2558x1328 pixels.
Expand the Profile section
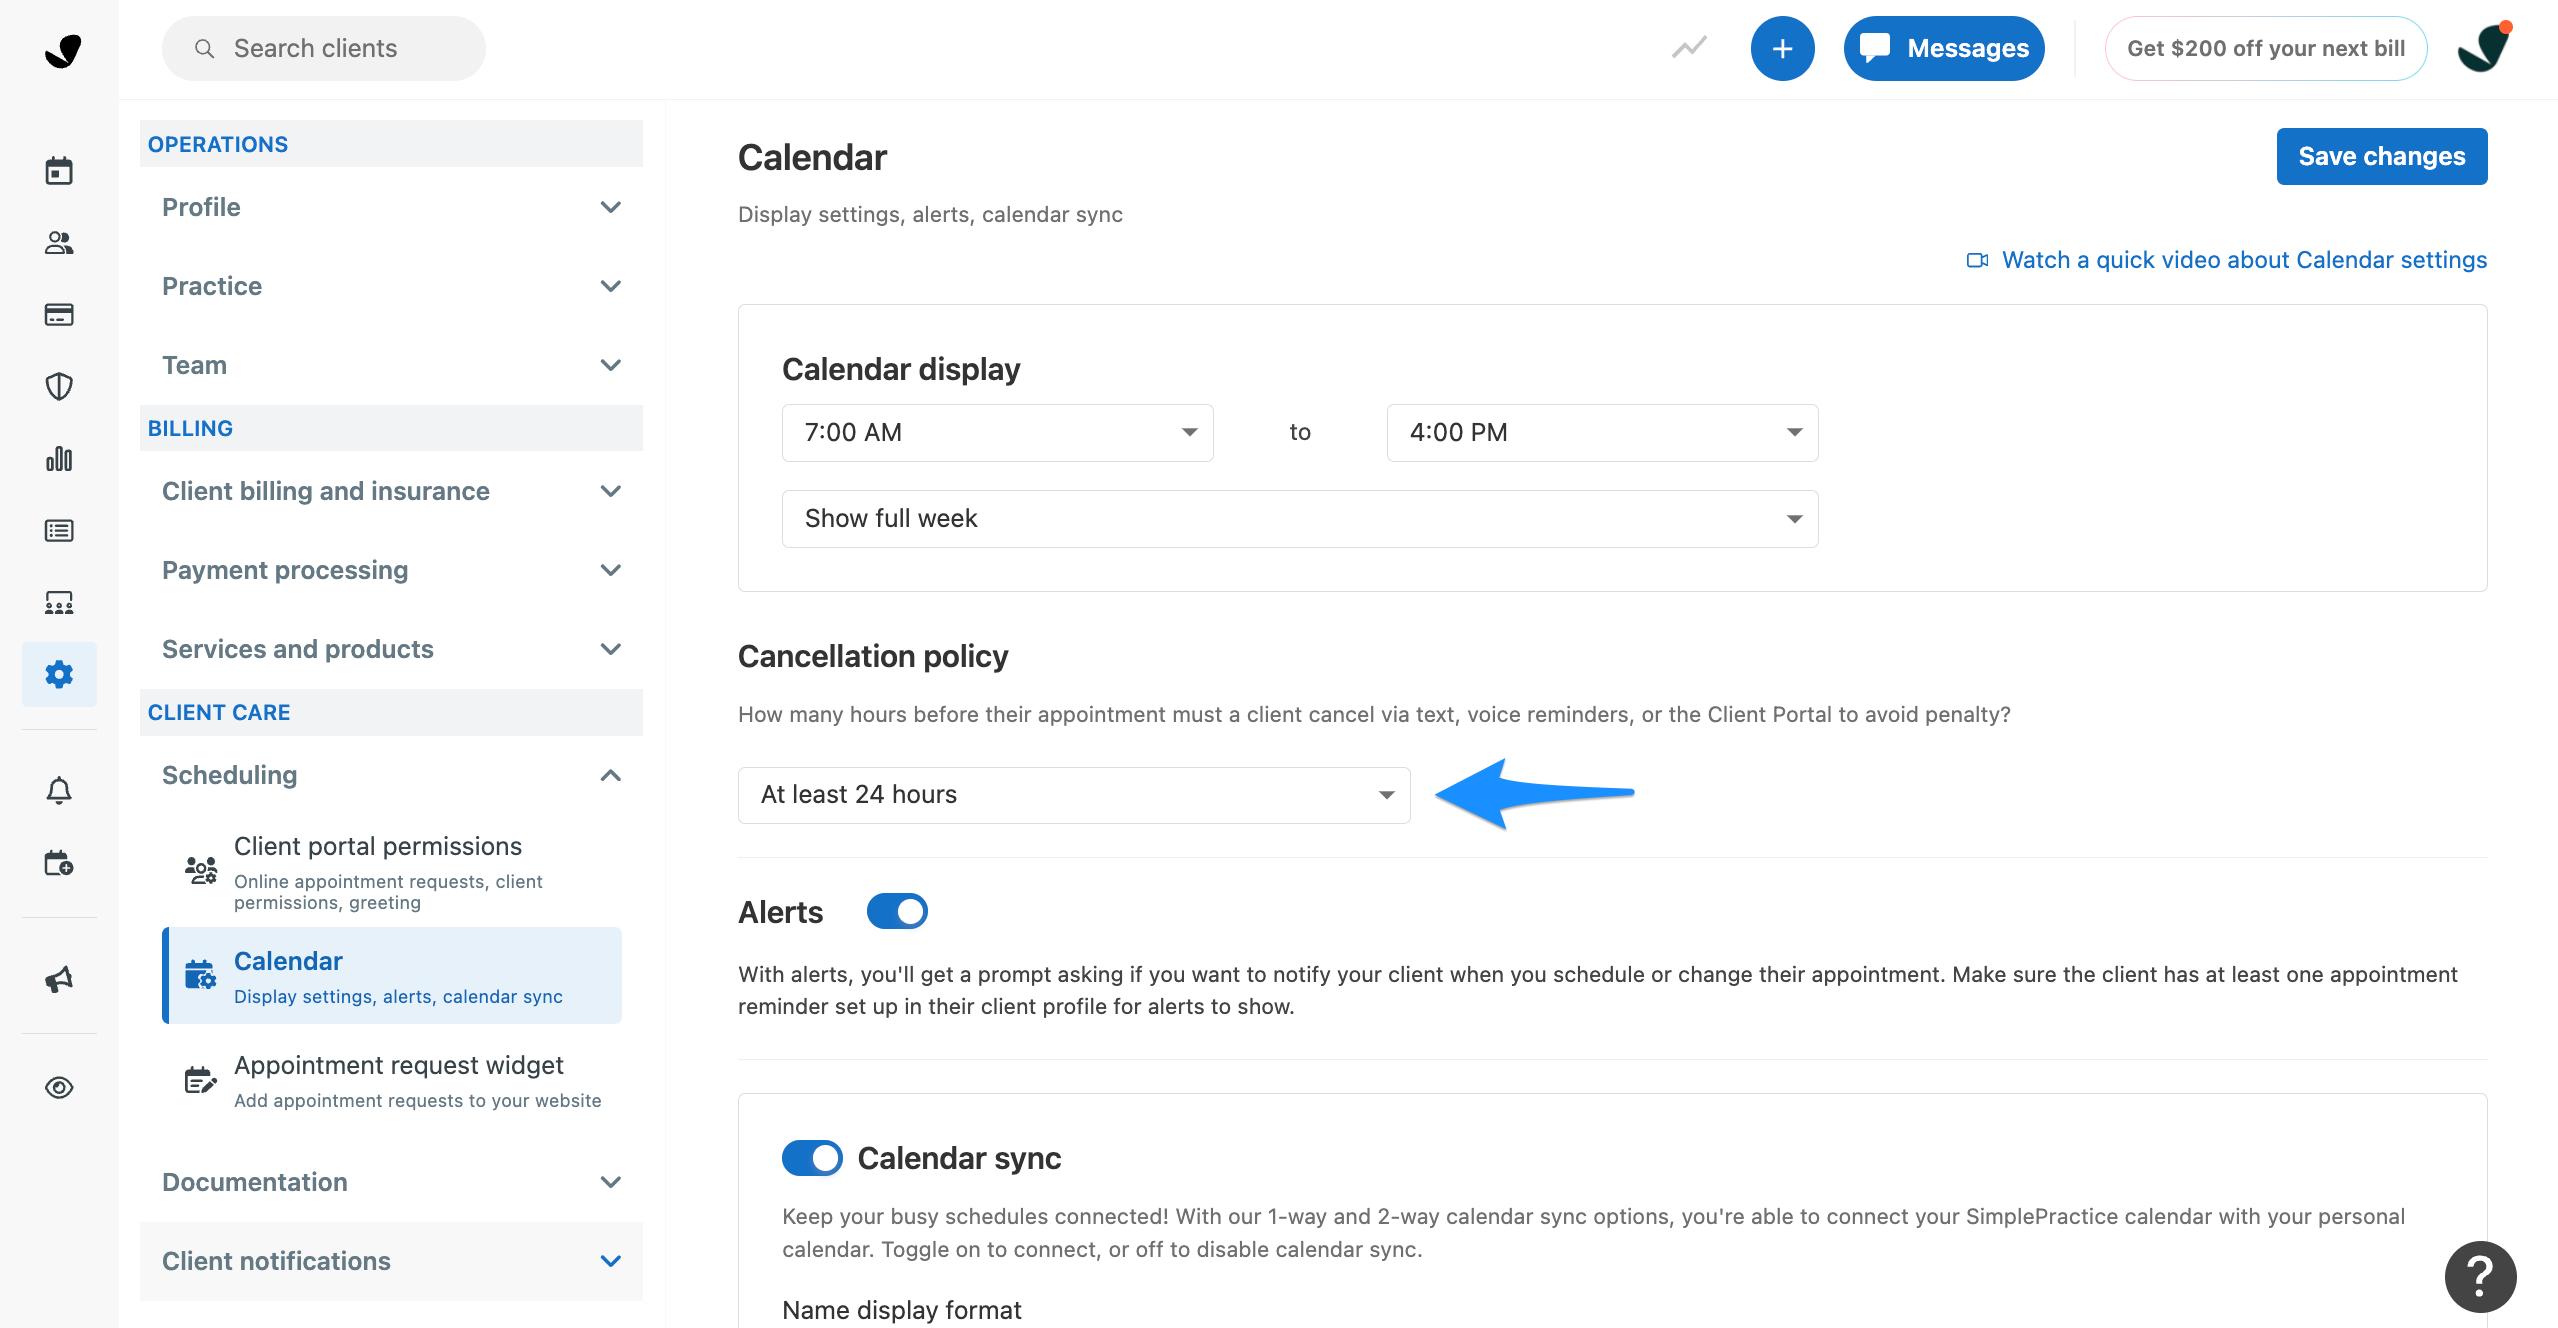point(391,207)
